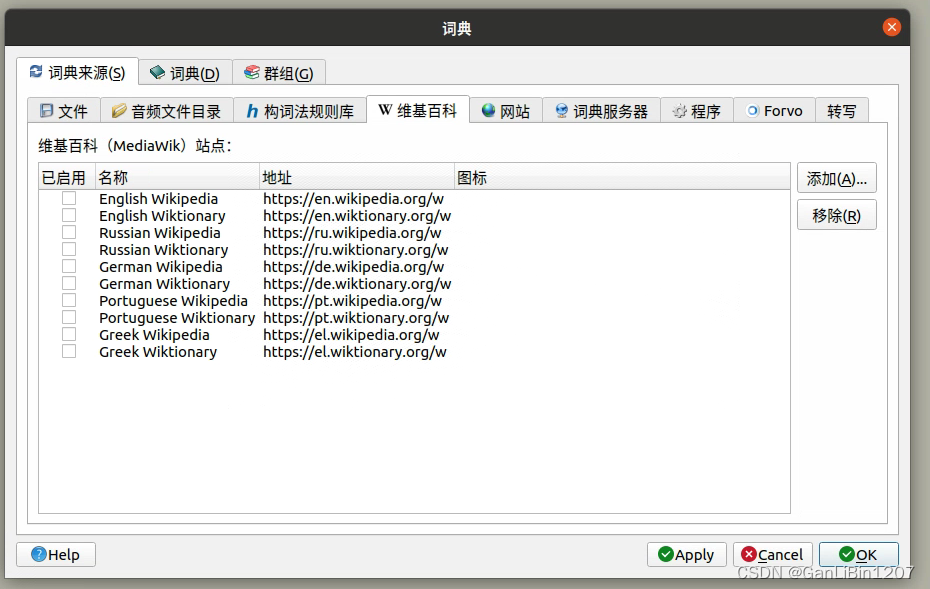Open the 程序 sub-tab
This screenshot has height=589, width=930.
tap(697, 111)
